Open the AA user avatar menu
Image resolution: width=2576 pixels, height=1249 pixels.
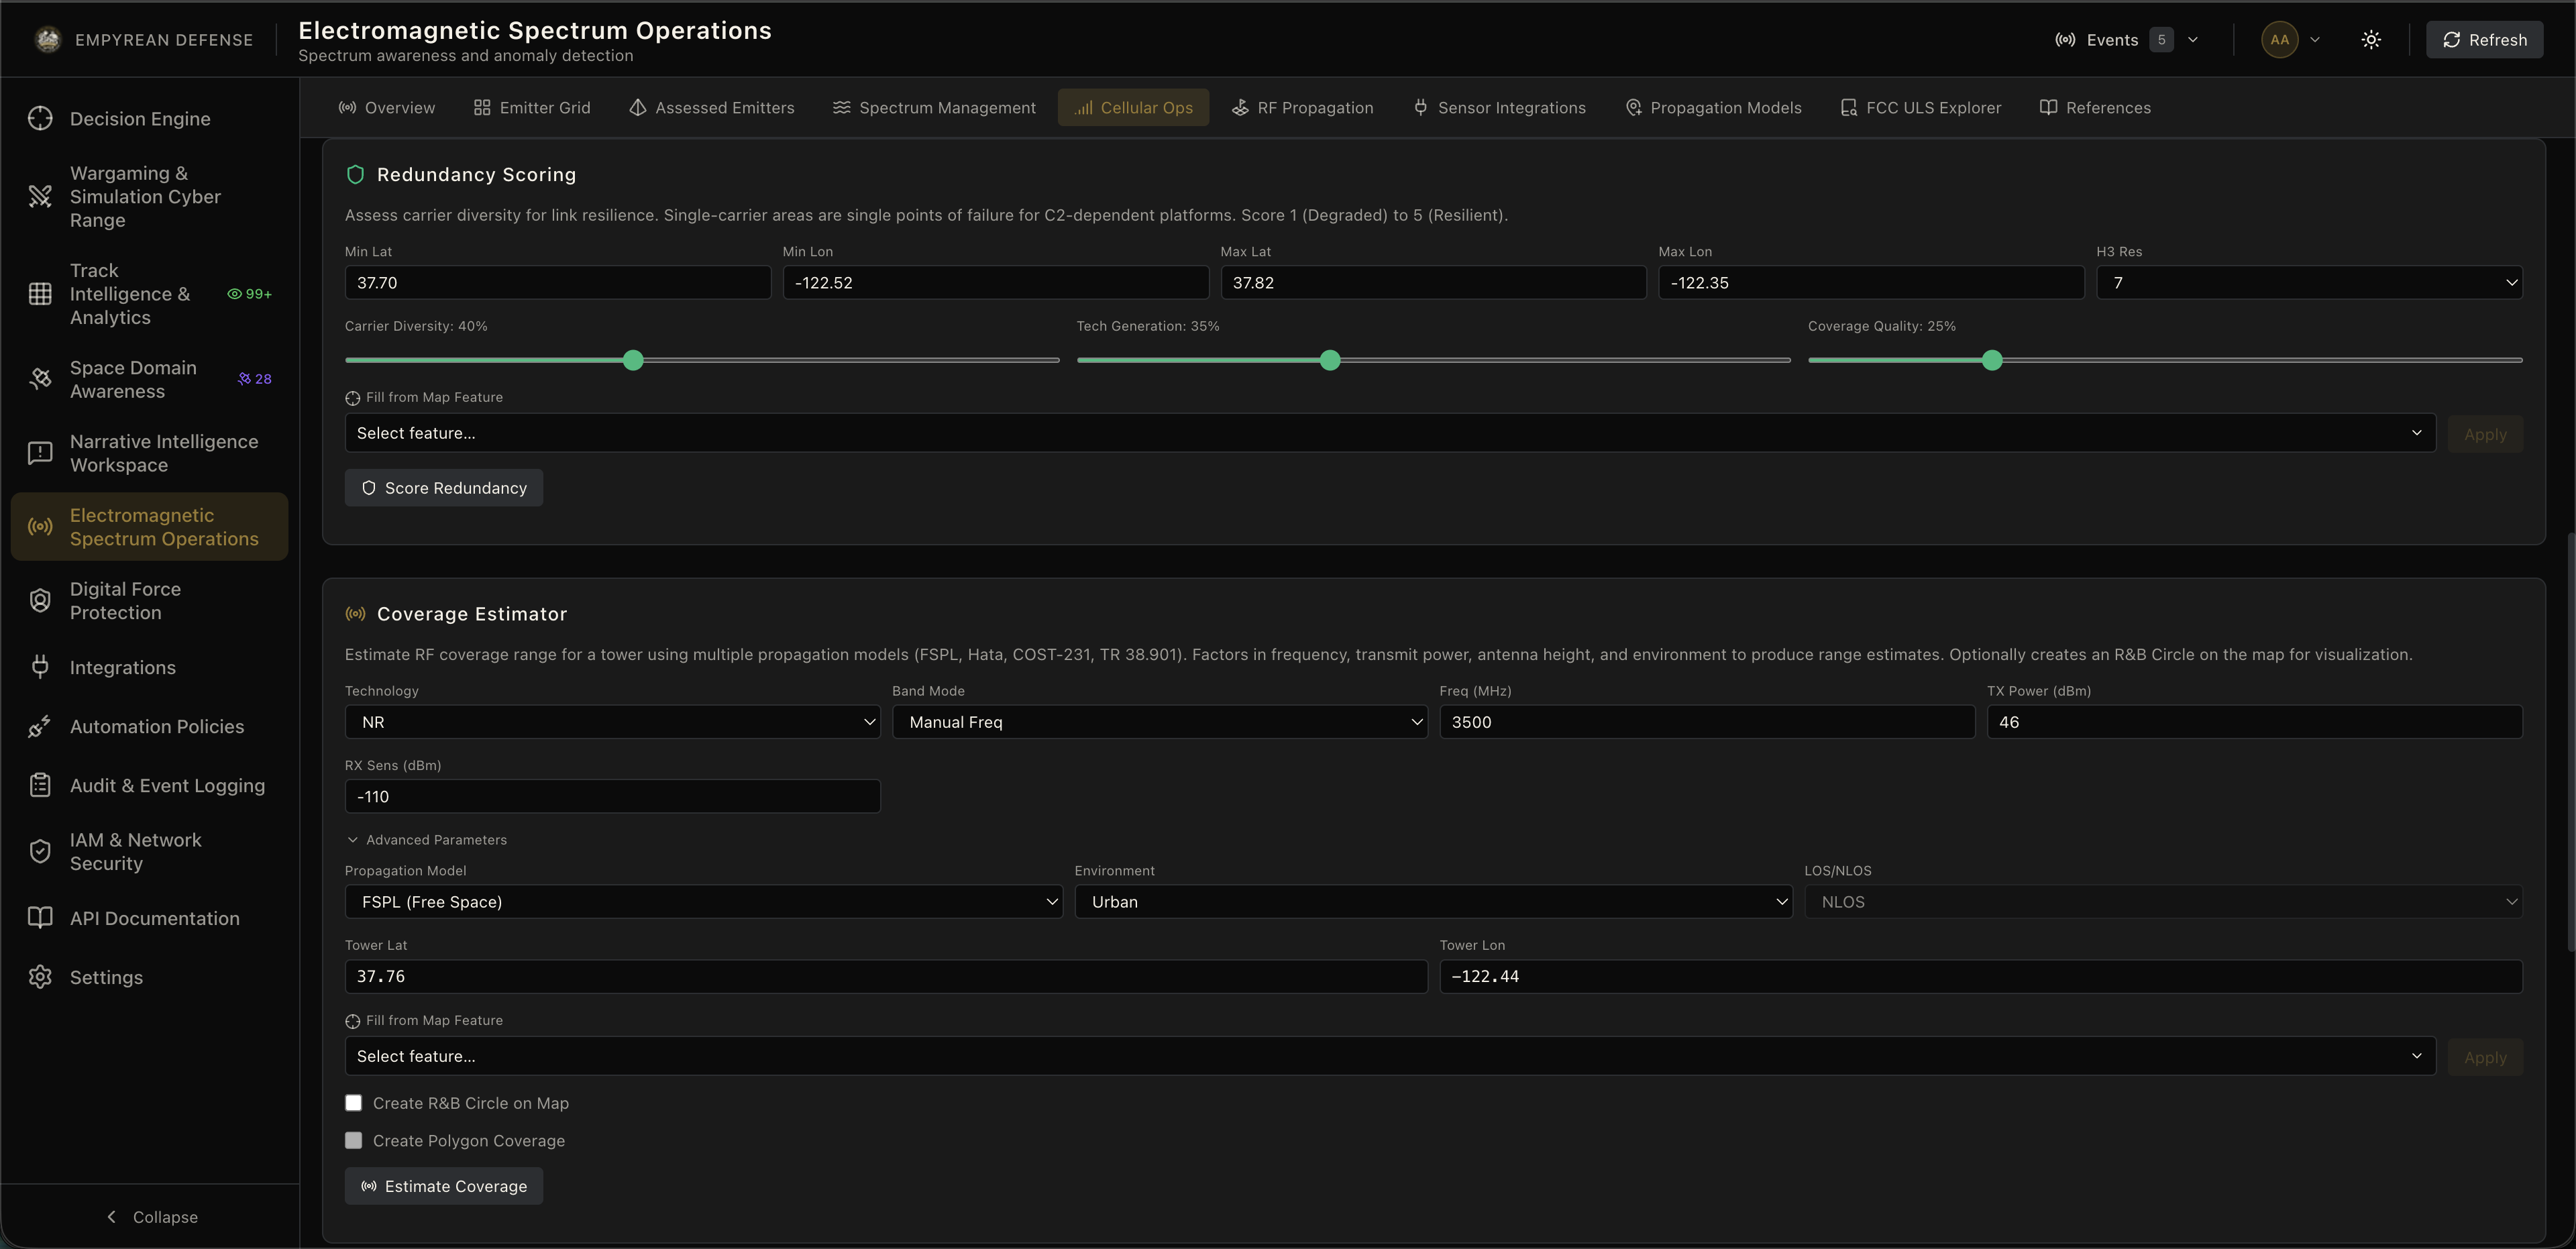[x=2279, y=40]
